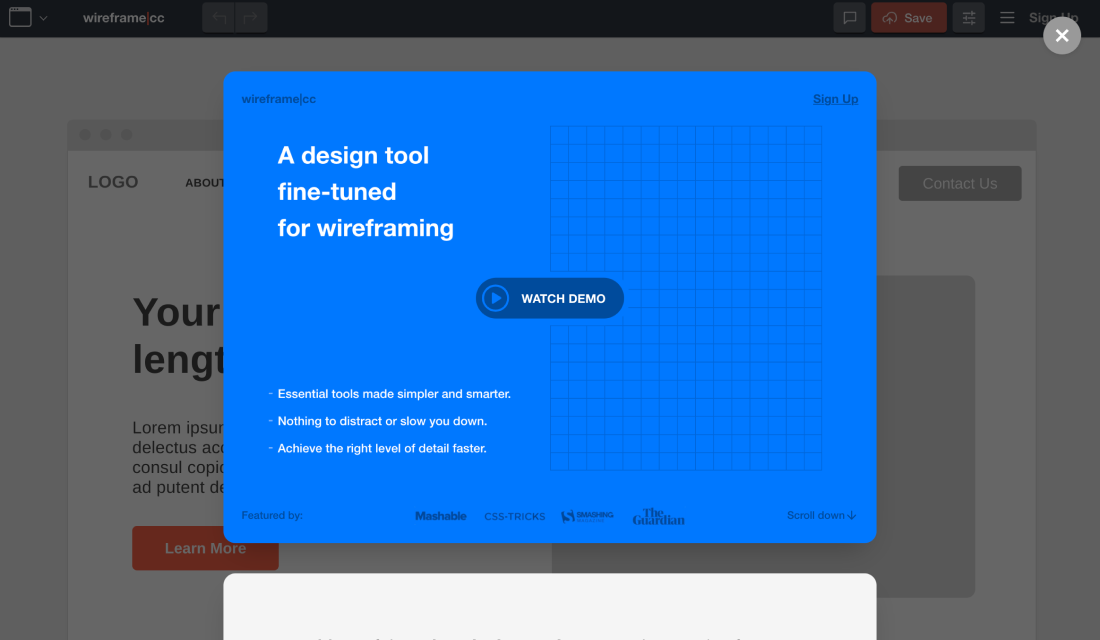Image resolution: width=1100 pixels, height=640 pixels.
Task: Click 'Achieve the right level of detail faster.' text
Action: (382, 448)
